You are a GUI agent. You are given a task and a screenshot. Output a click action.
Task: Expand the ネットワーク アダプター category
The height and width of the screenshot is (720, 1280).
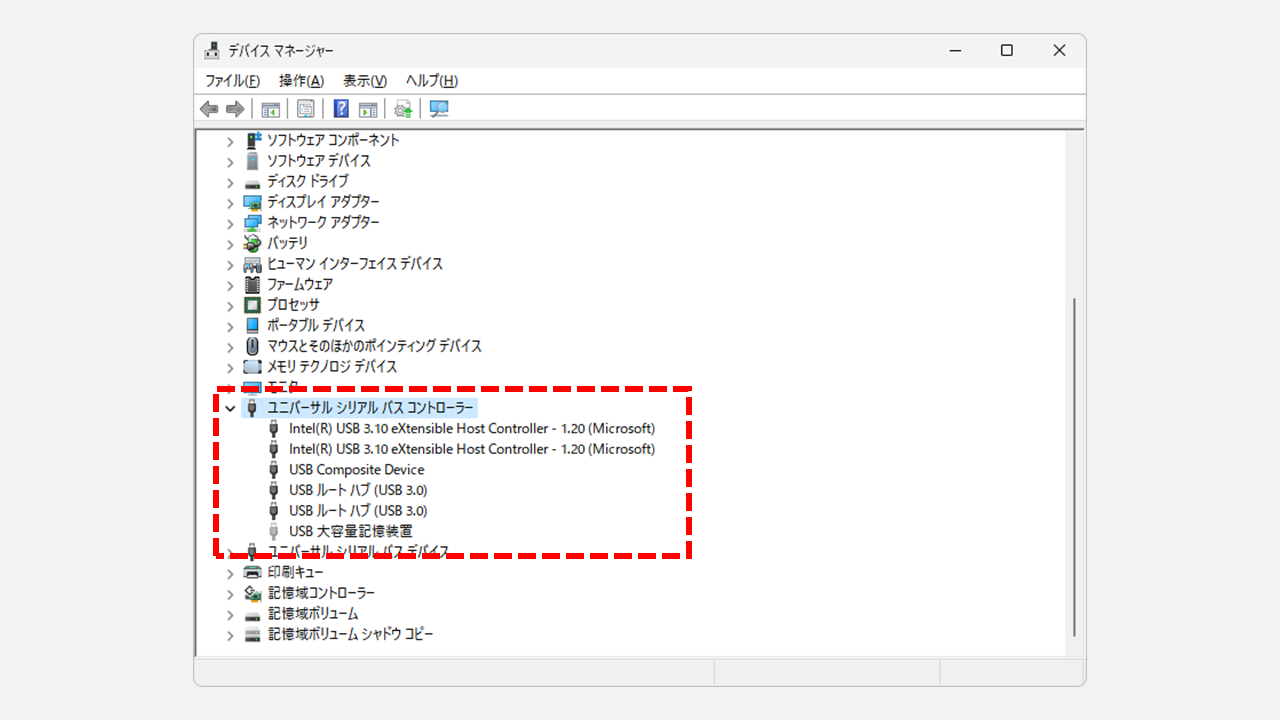coord(230,223)
